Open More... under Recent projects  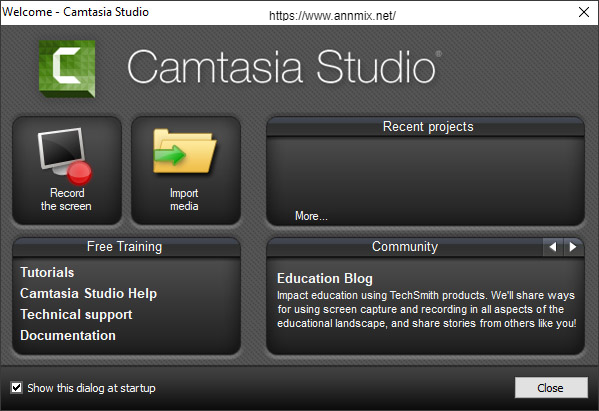click(311, 216)
